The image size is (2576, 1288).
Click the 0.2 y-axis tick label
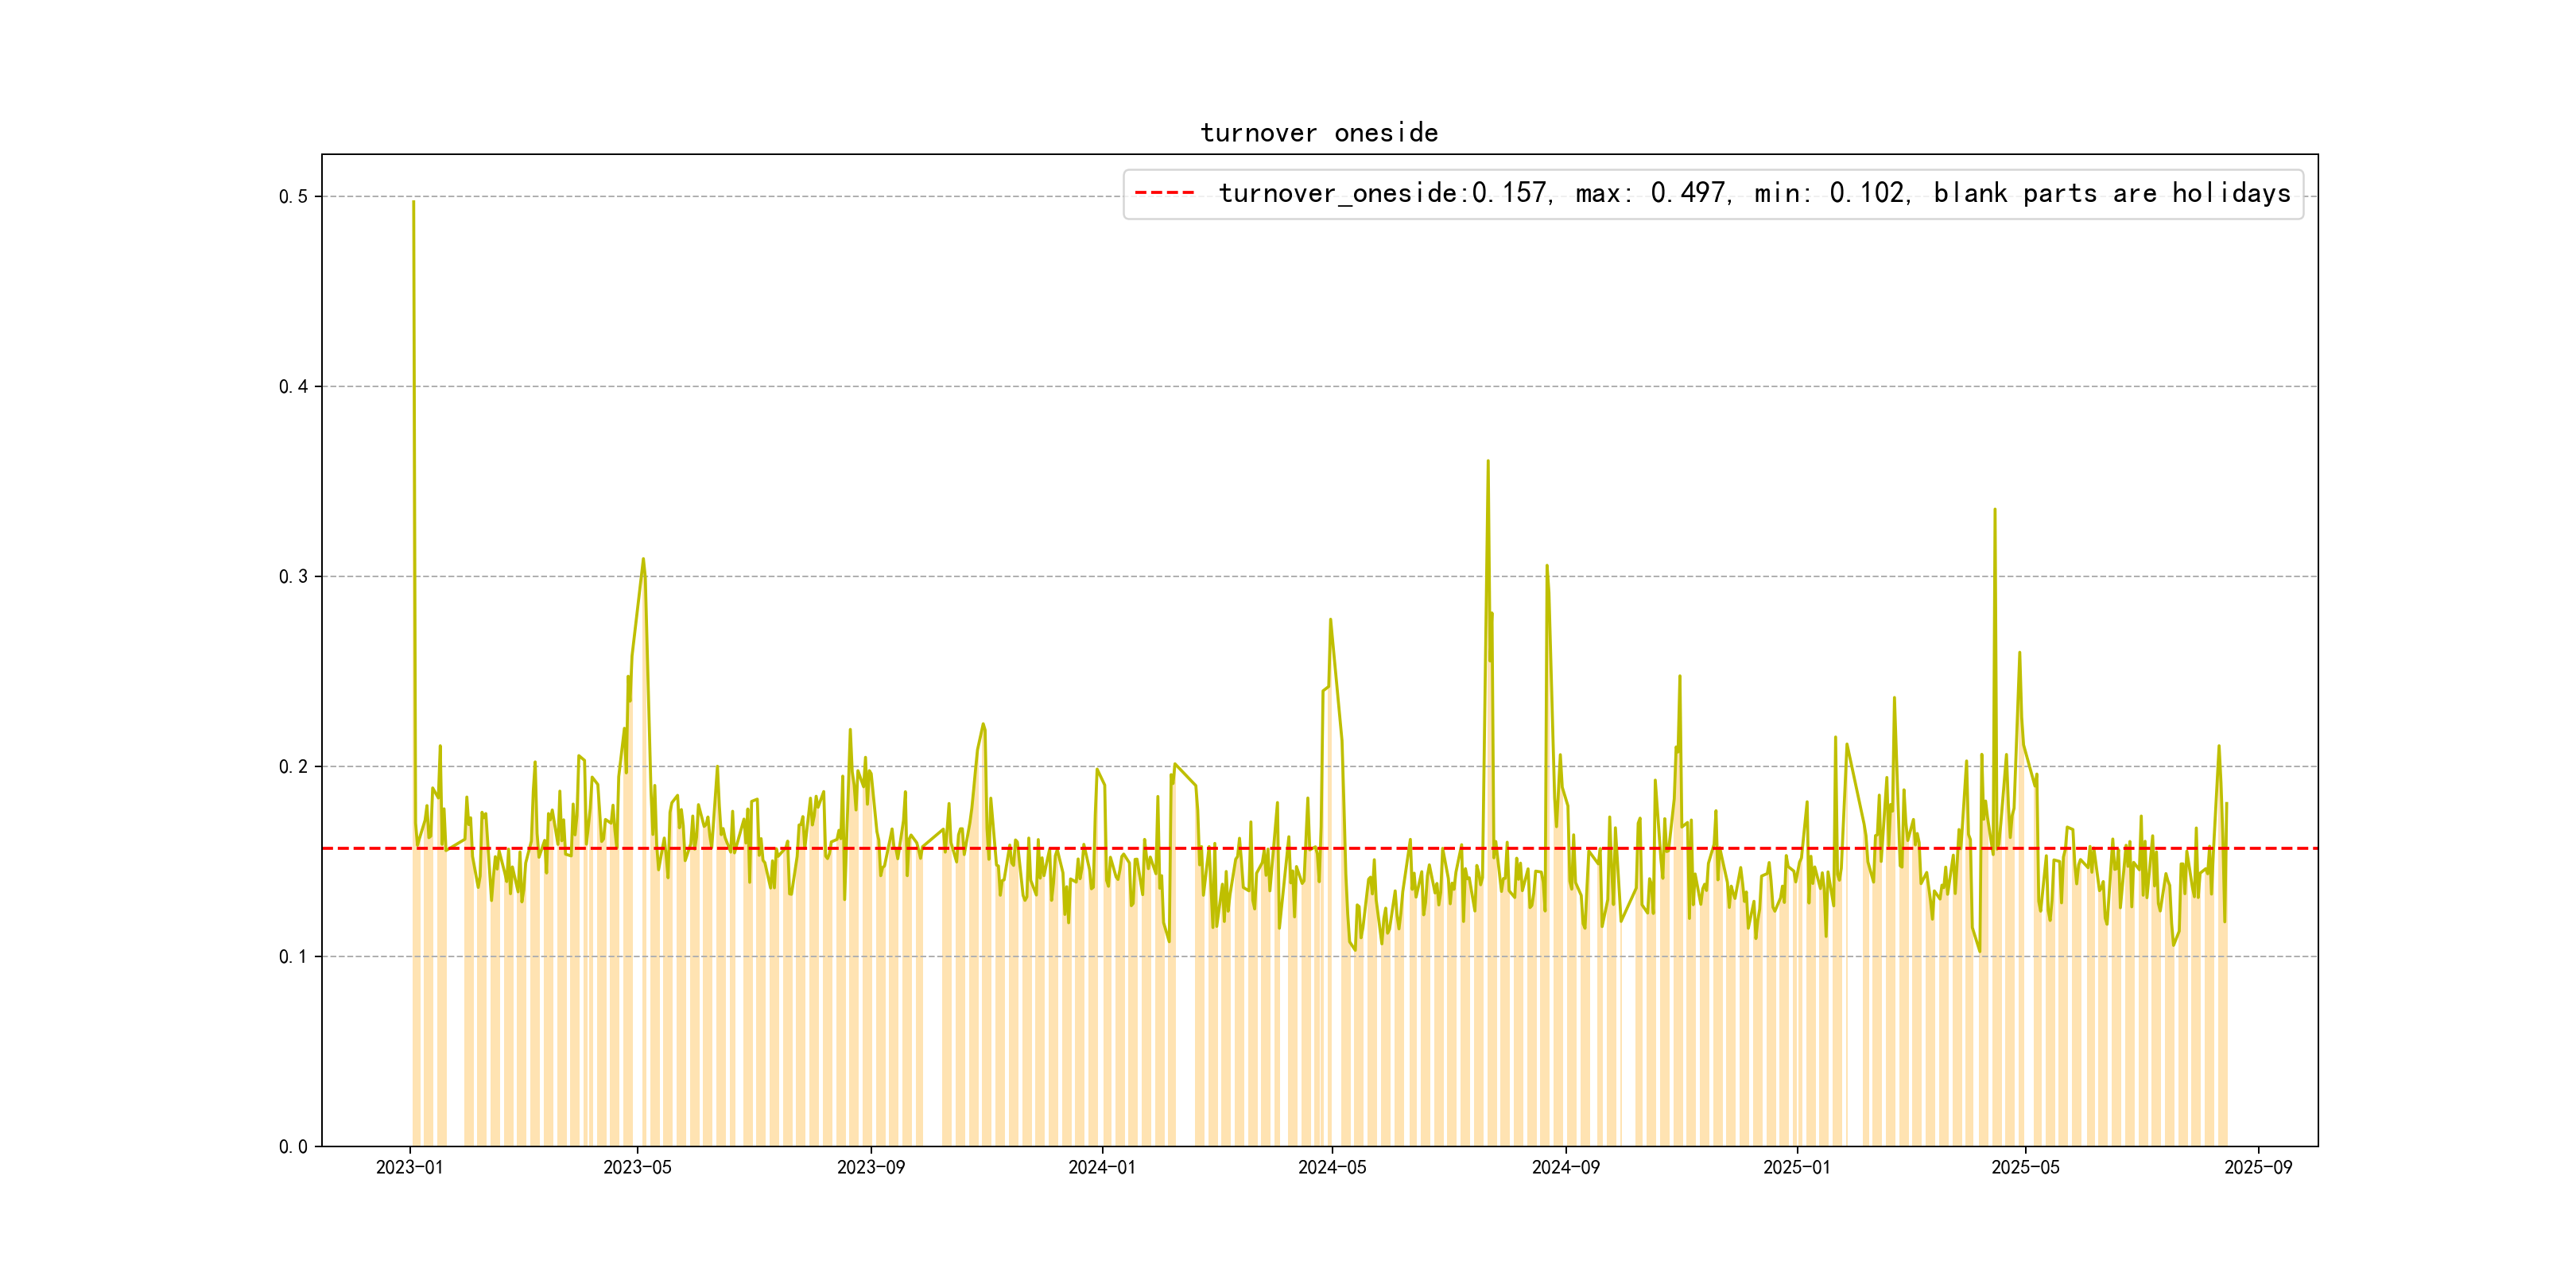point(293,767)
